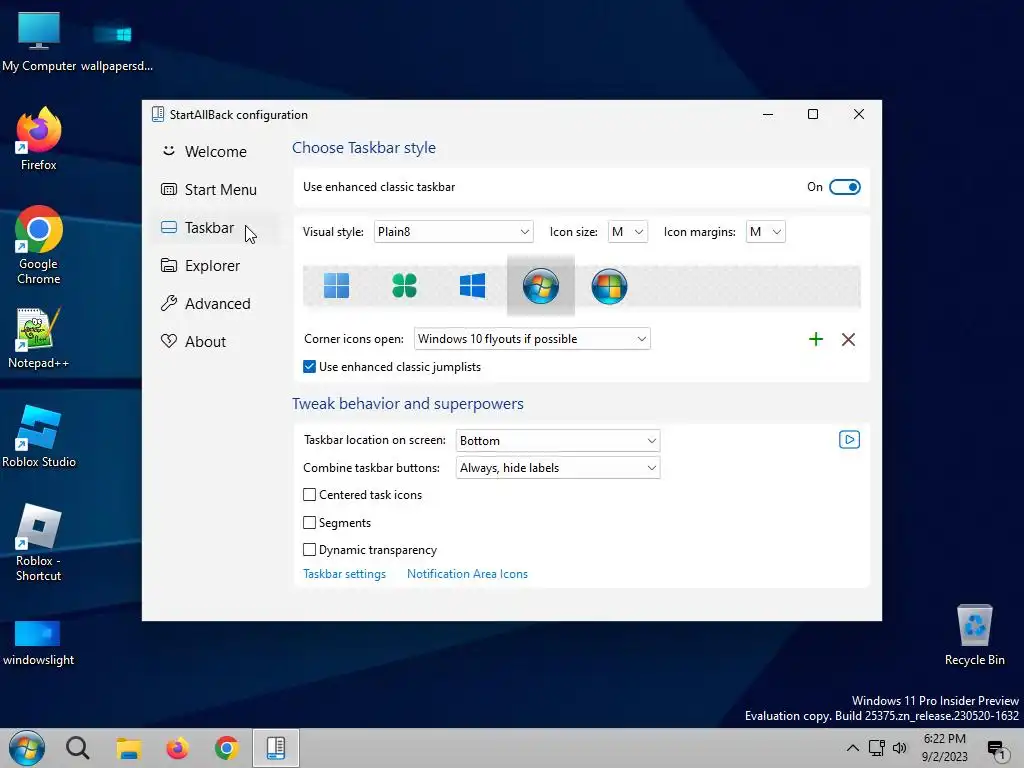Open Taskbar location on screen dropdown
Screen dimensions: 1024x768
pos(558,441)
